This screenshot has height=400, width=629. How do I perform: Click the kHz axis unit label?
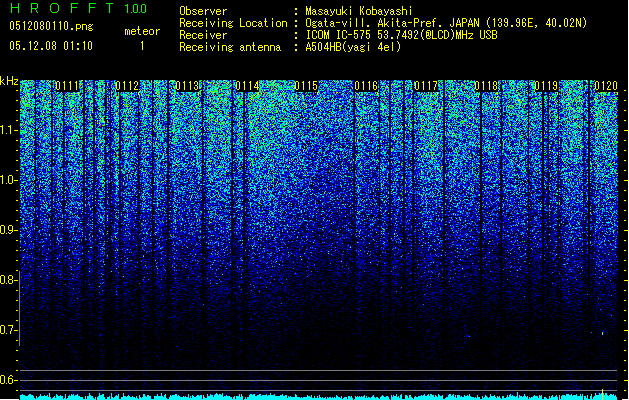(x=9, y=81)
